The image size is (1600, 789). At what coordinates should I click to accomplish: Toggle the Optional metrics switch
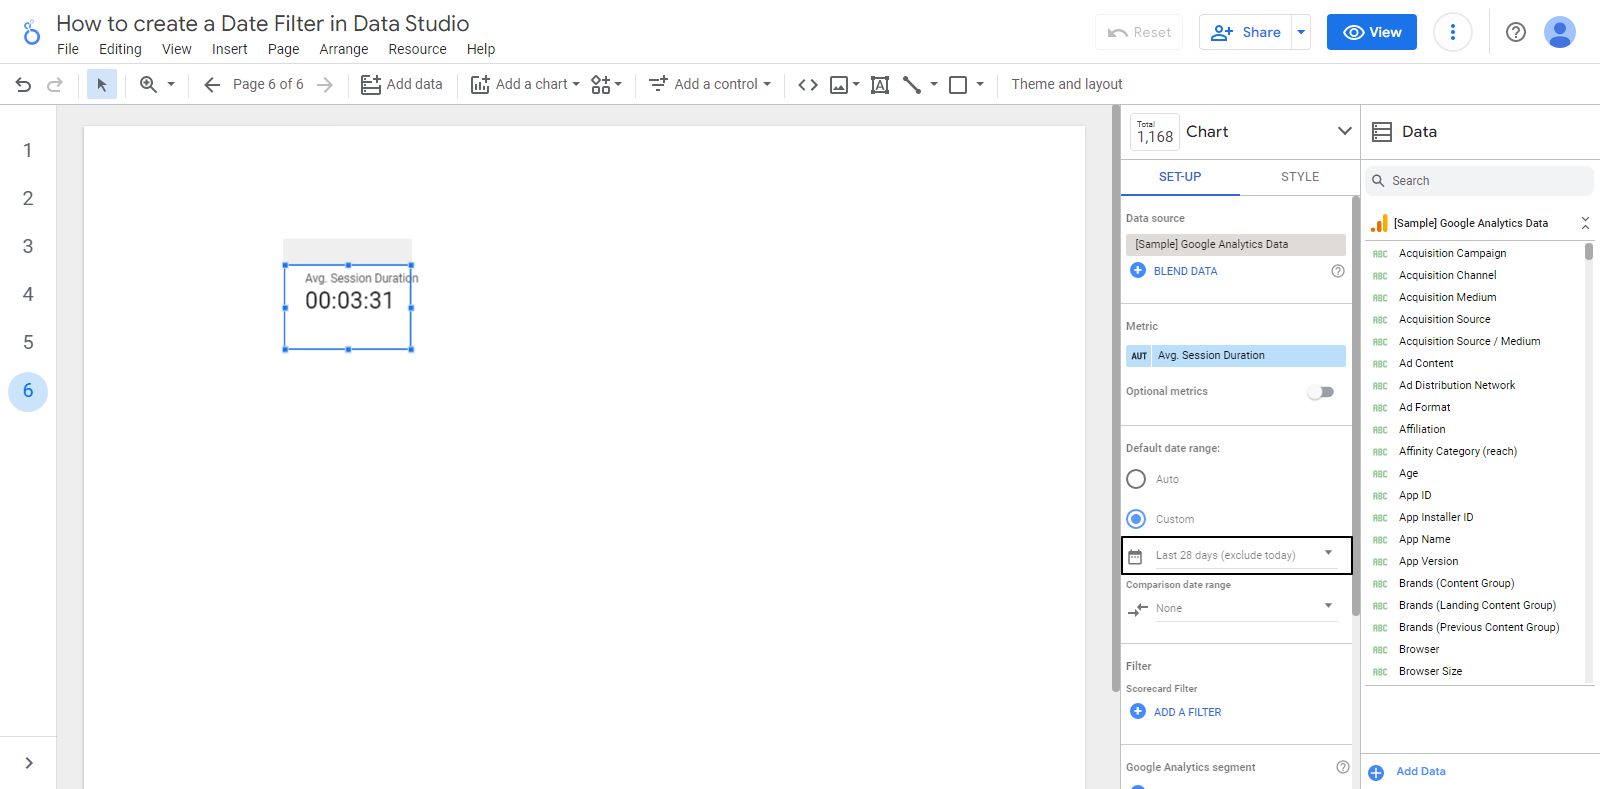click(1320, 392)
